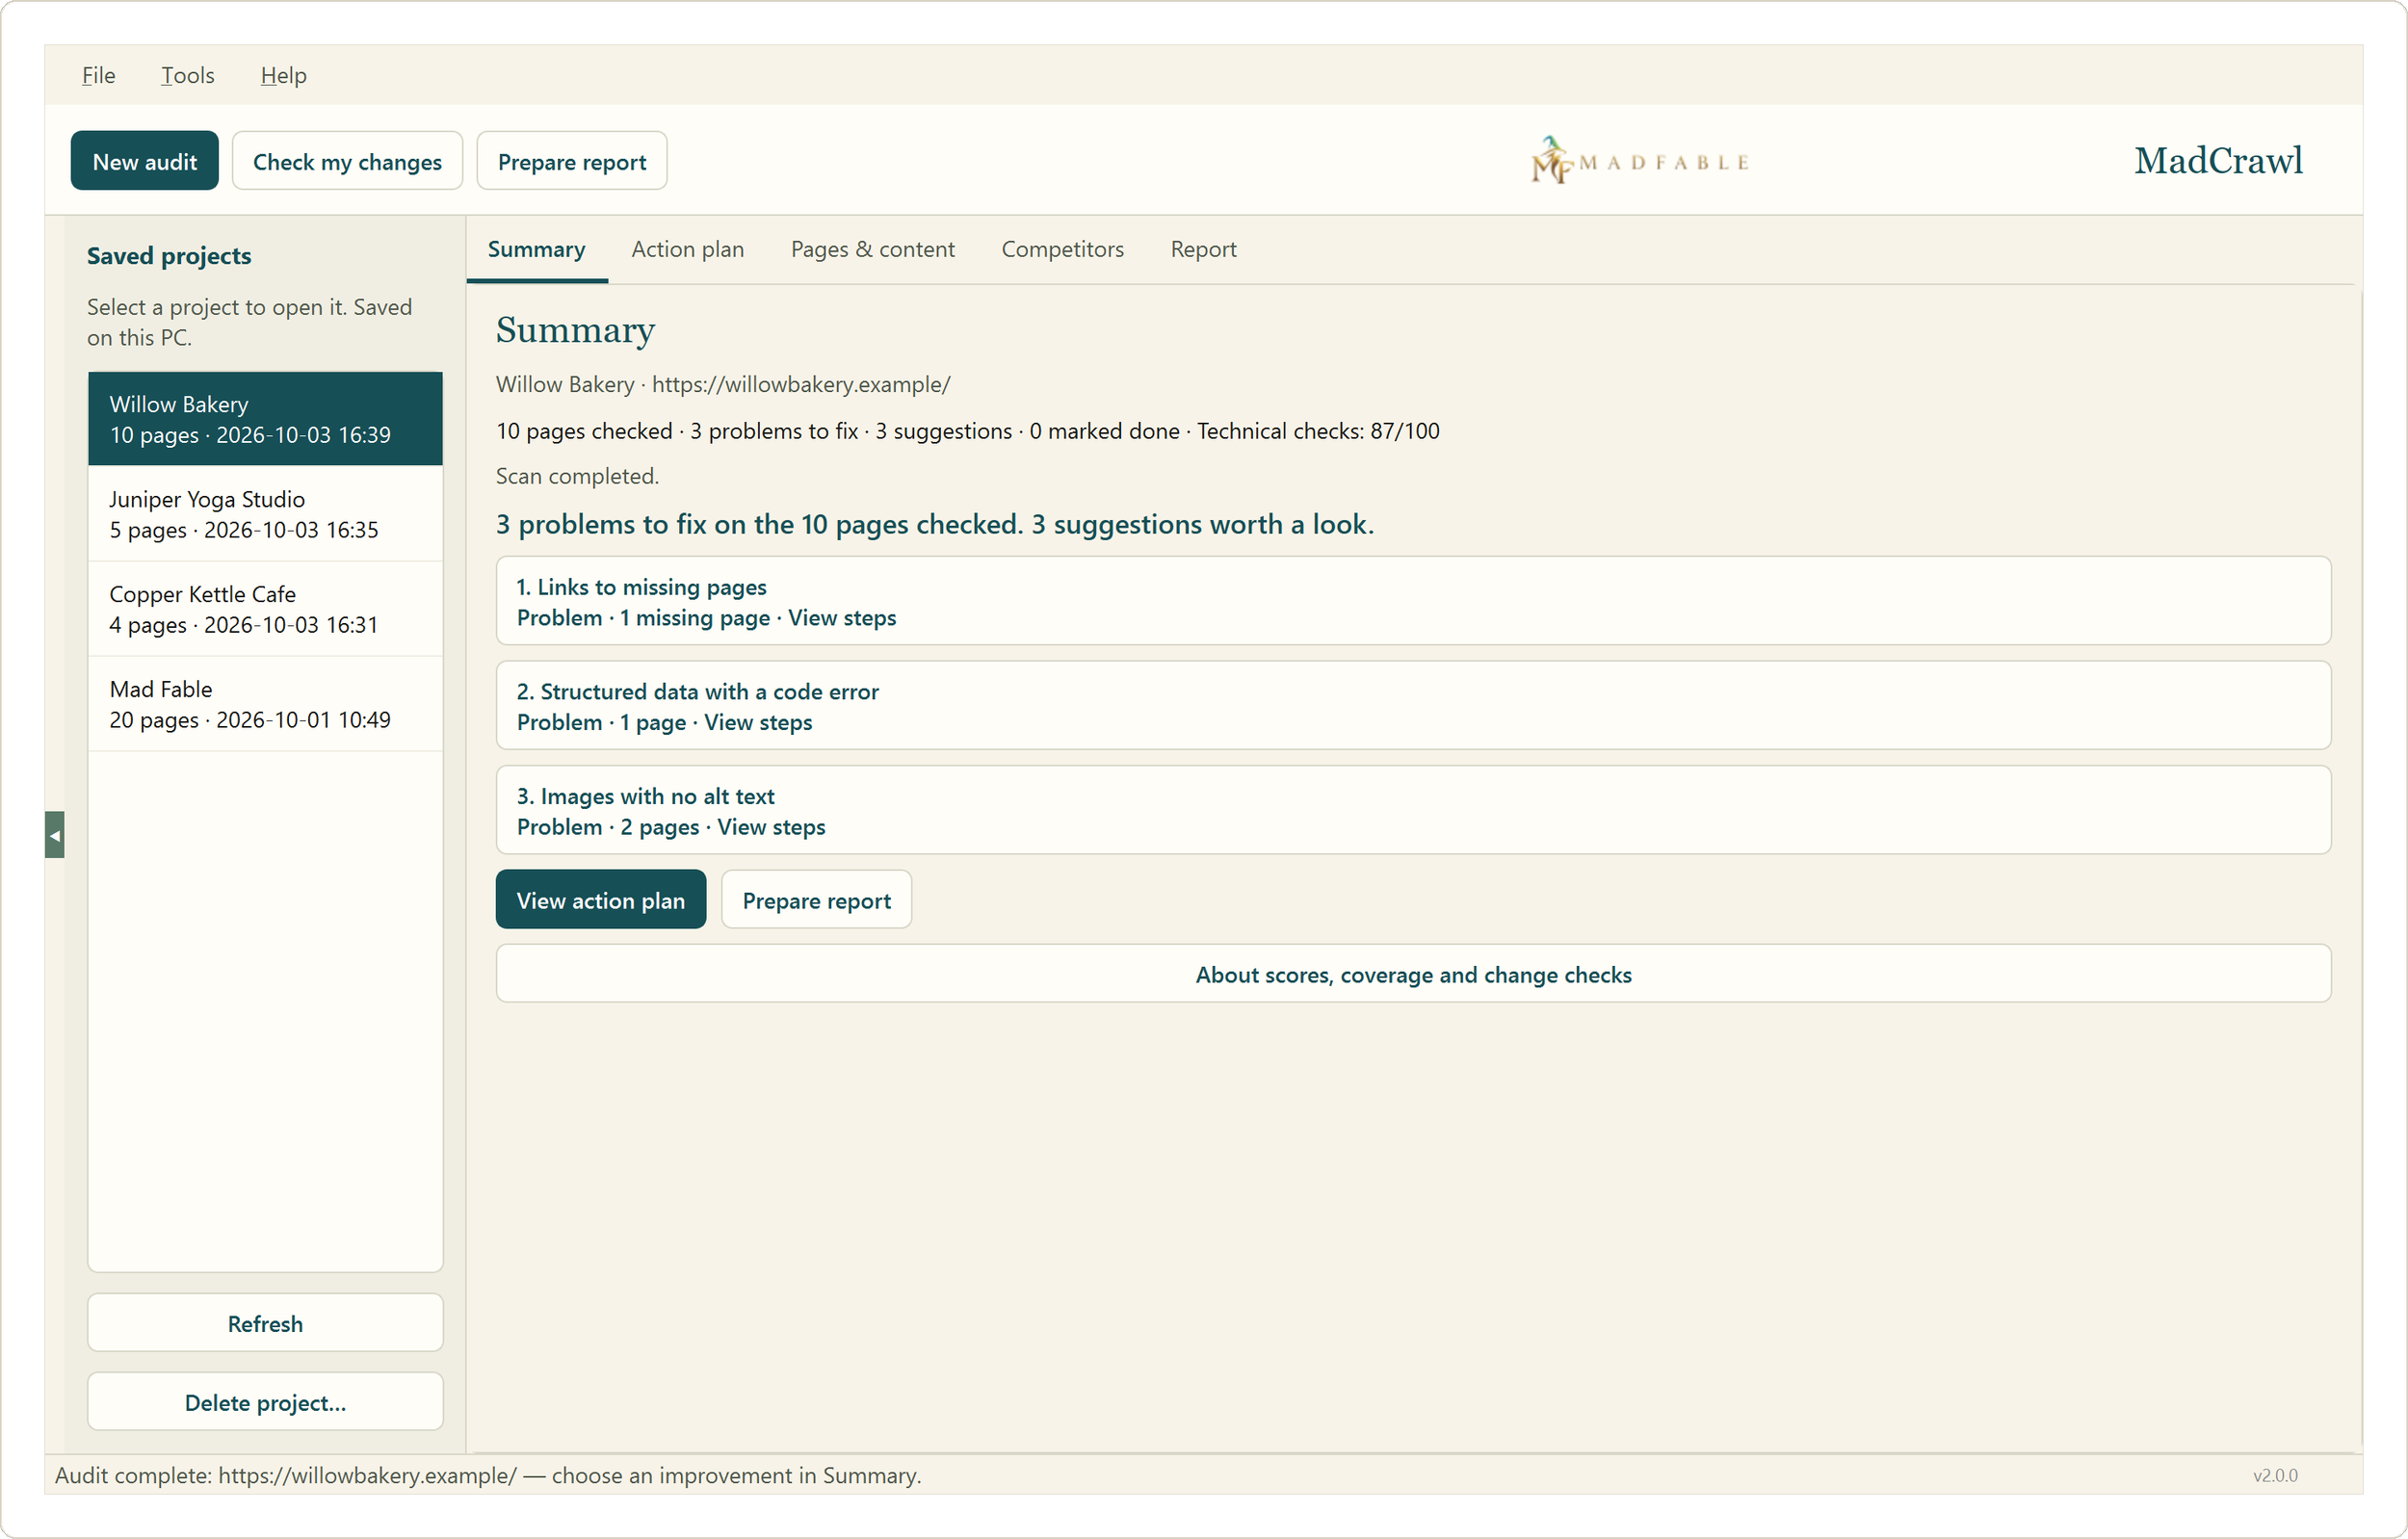Select the Copper Kettle Cafe project
This screenshot has height=1539, width=2408.
point(265,609)
